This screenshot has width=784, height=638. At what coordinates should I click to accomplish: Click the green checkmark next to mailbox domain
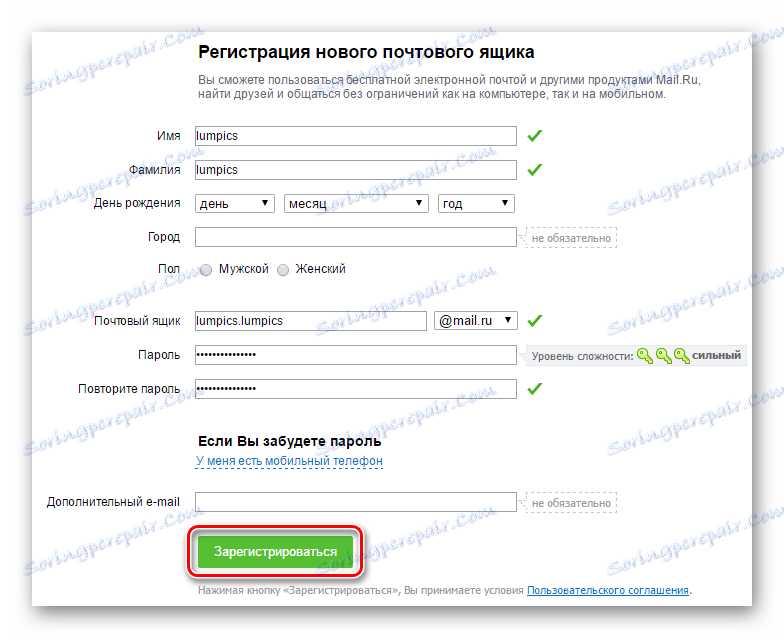click(534, 320)
